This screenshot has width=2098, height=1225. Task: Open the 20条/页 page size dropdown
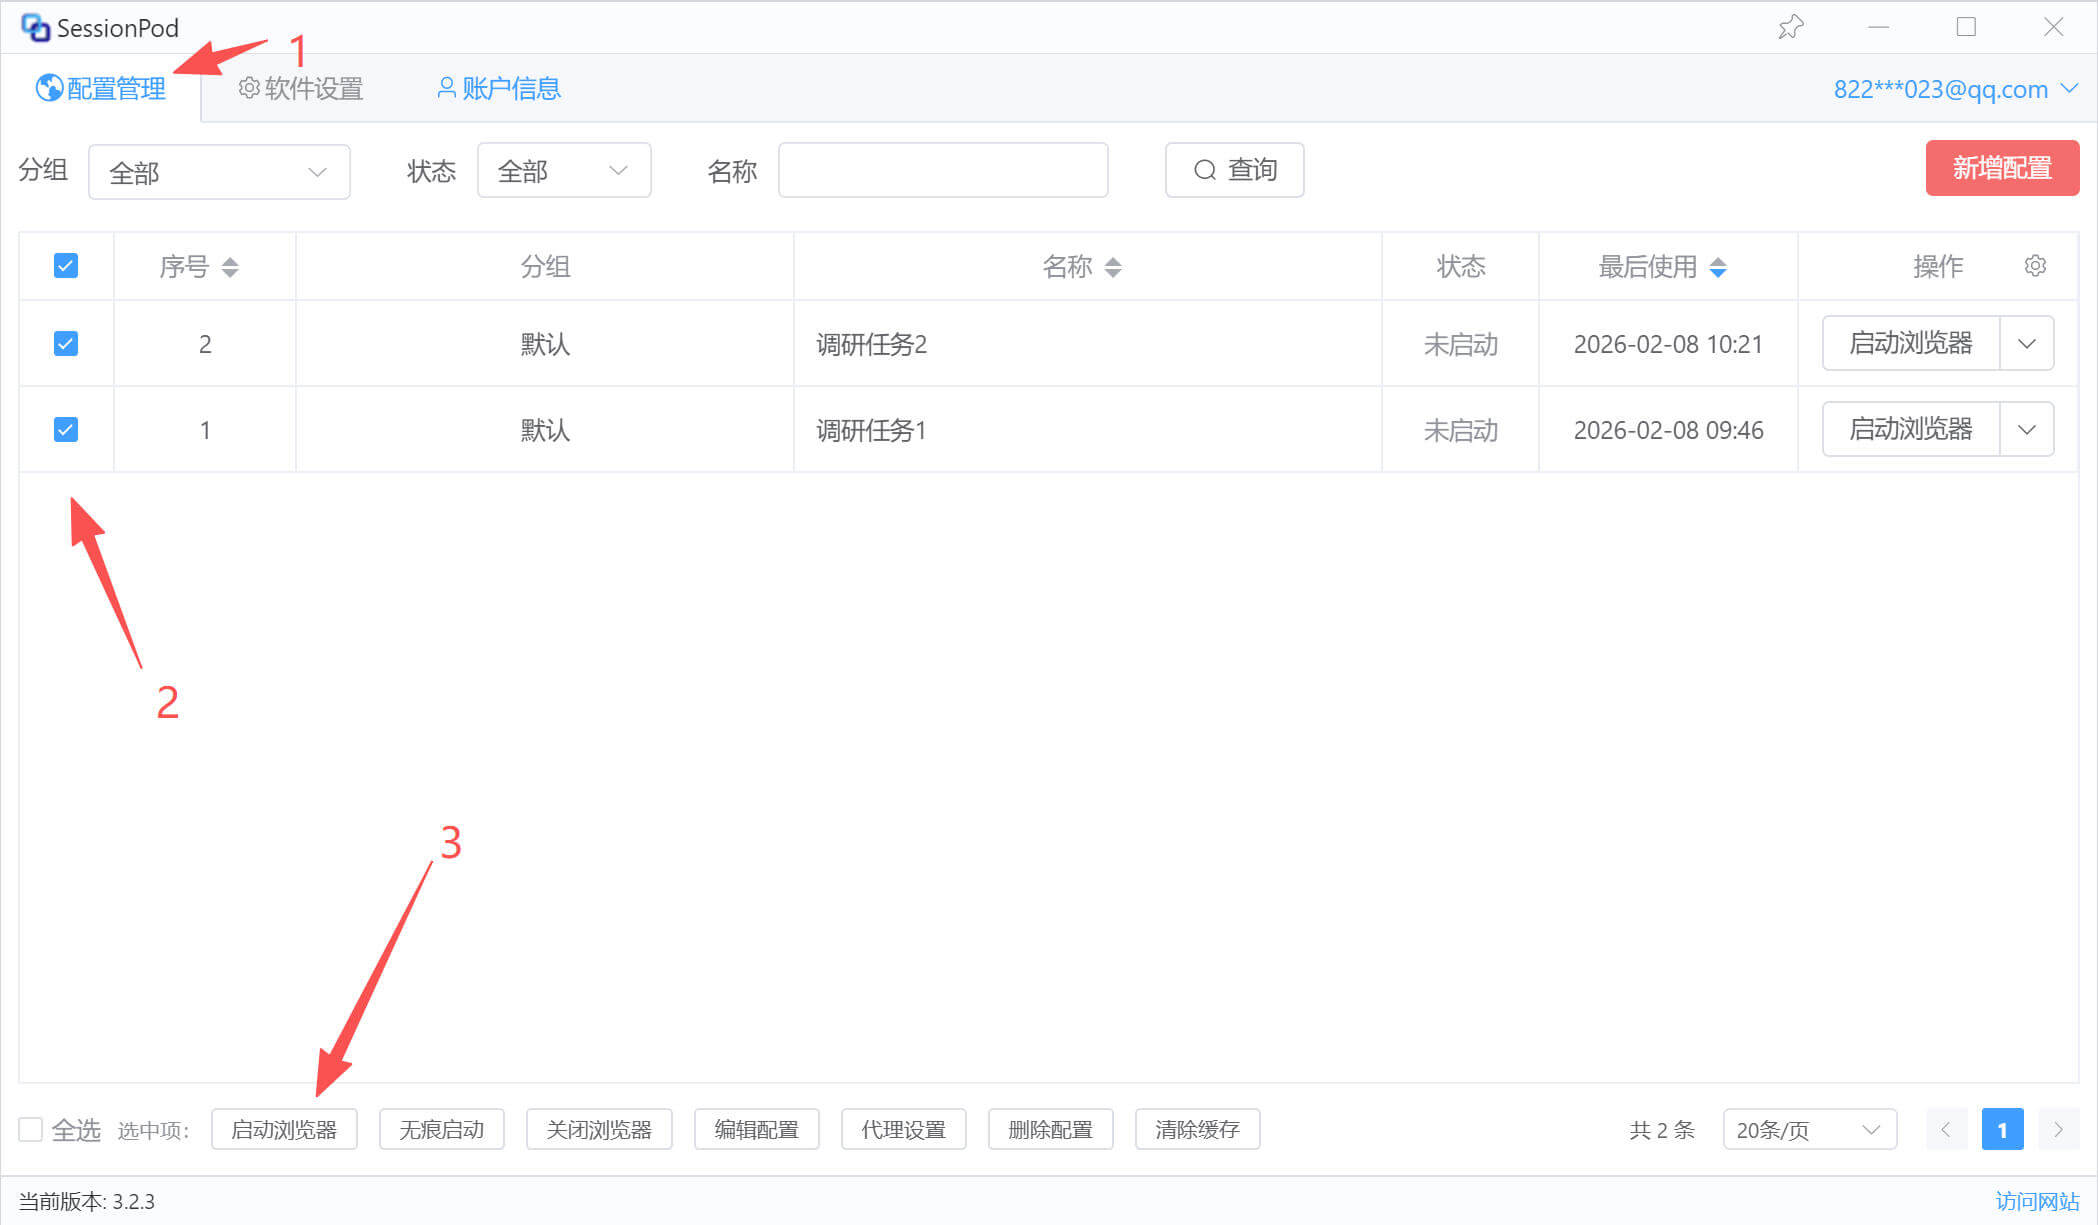(1809, 1130)
